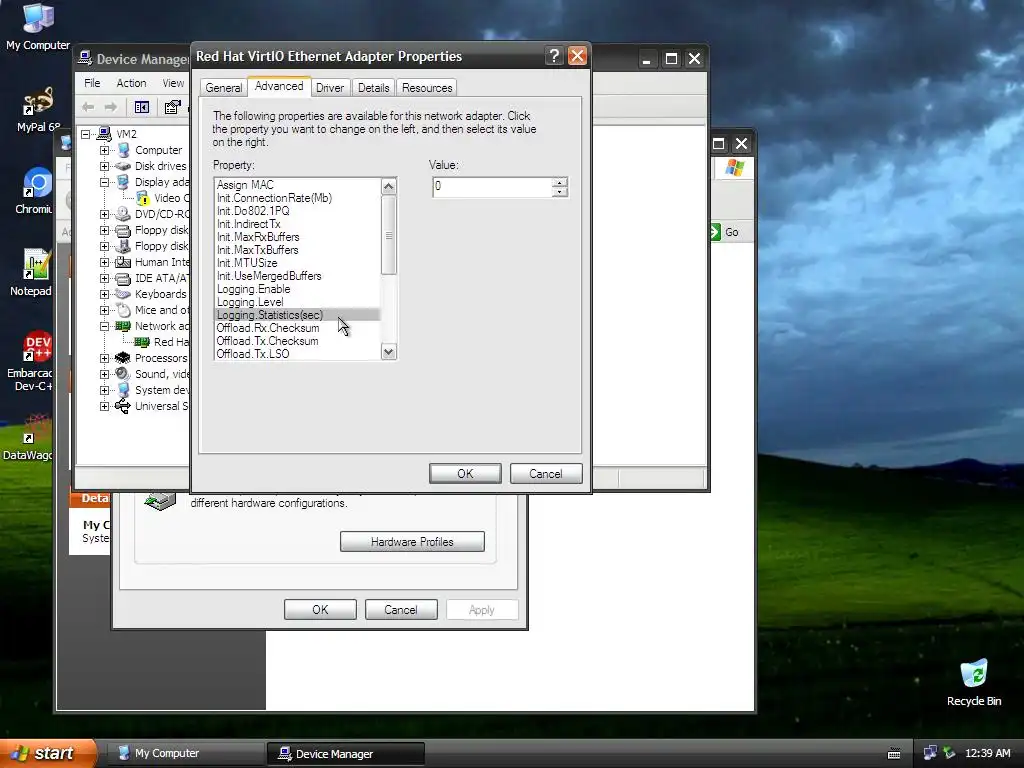Click the property list scroll down arrow

click(x=389, y=352)
